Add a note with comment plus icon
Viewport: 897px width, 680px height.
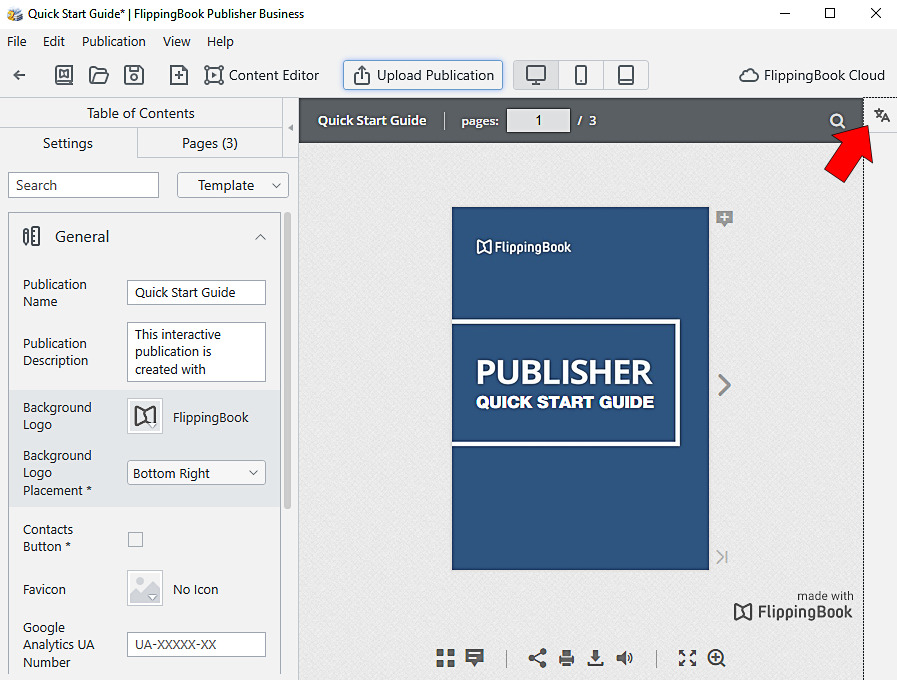tap(724, 218)
